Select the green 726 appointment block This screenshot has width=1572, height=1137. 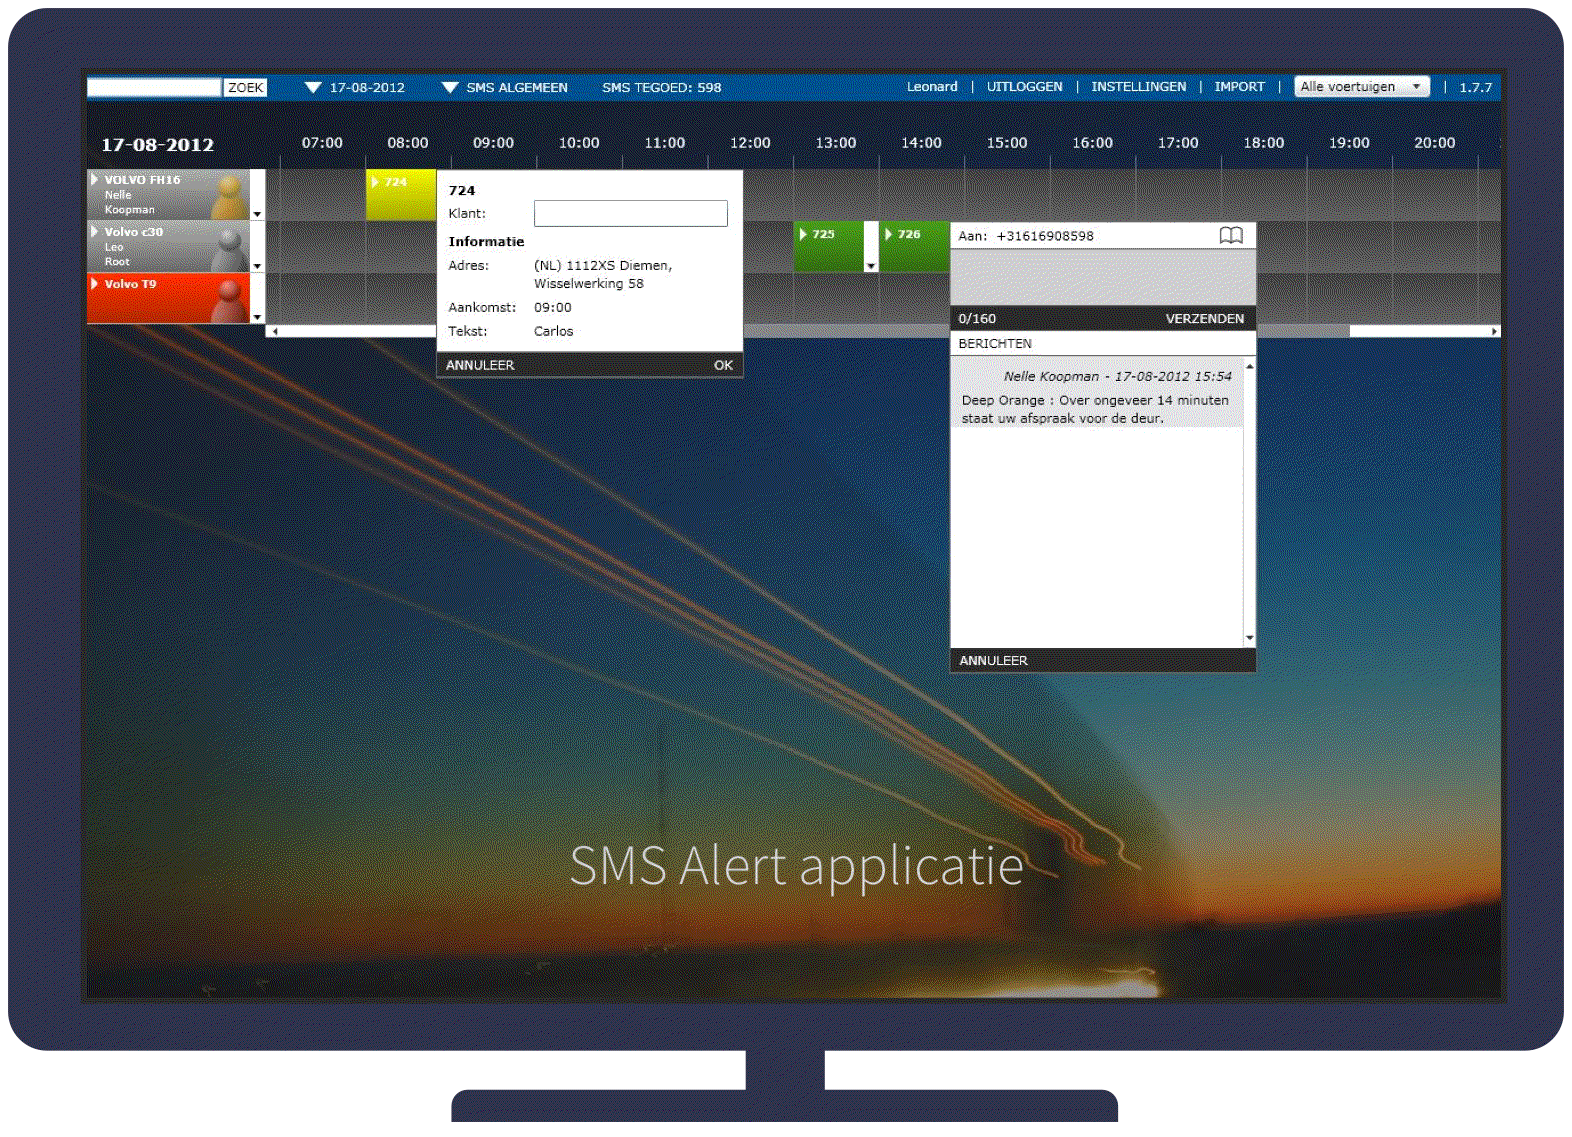tap(913, 246)
